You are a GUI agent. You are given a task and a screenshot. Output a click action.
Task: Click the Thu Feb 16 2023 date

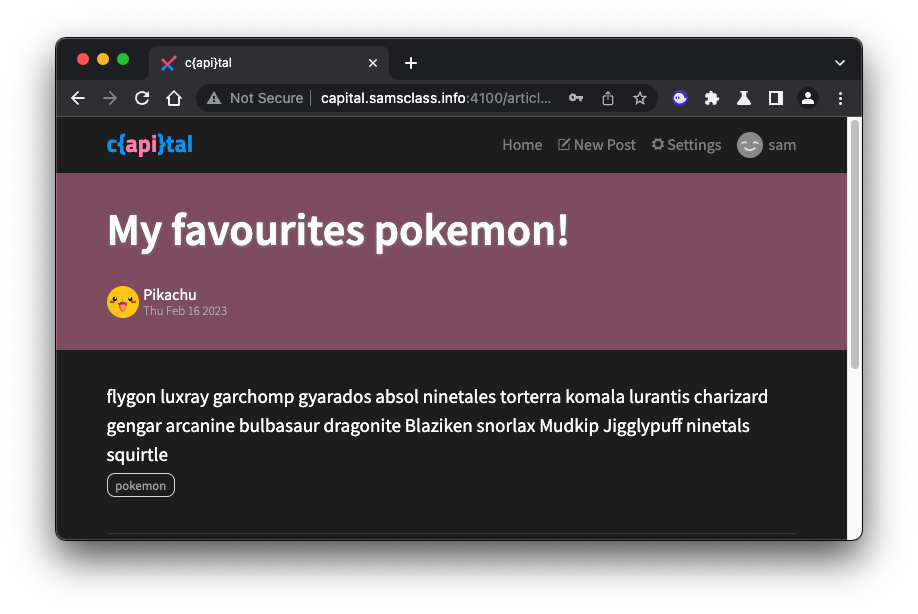pos(185,311)
